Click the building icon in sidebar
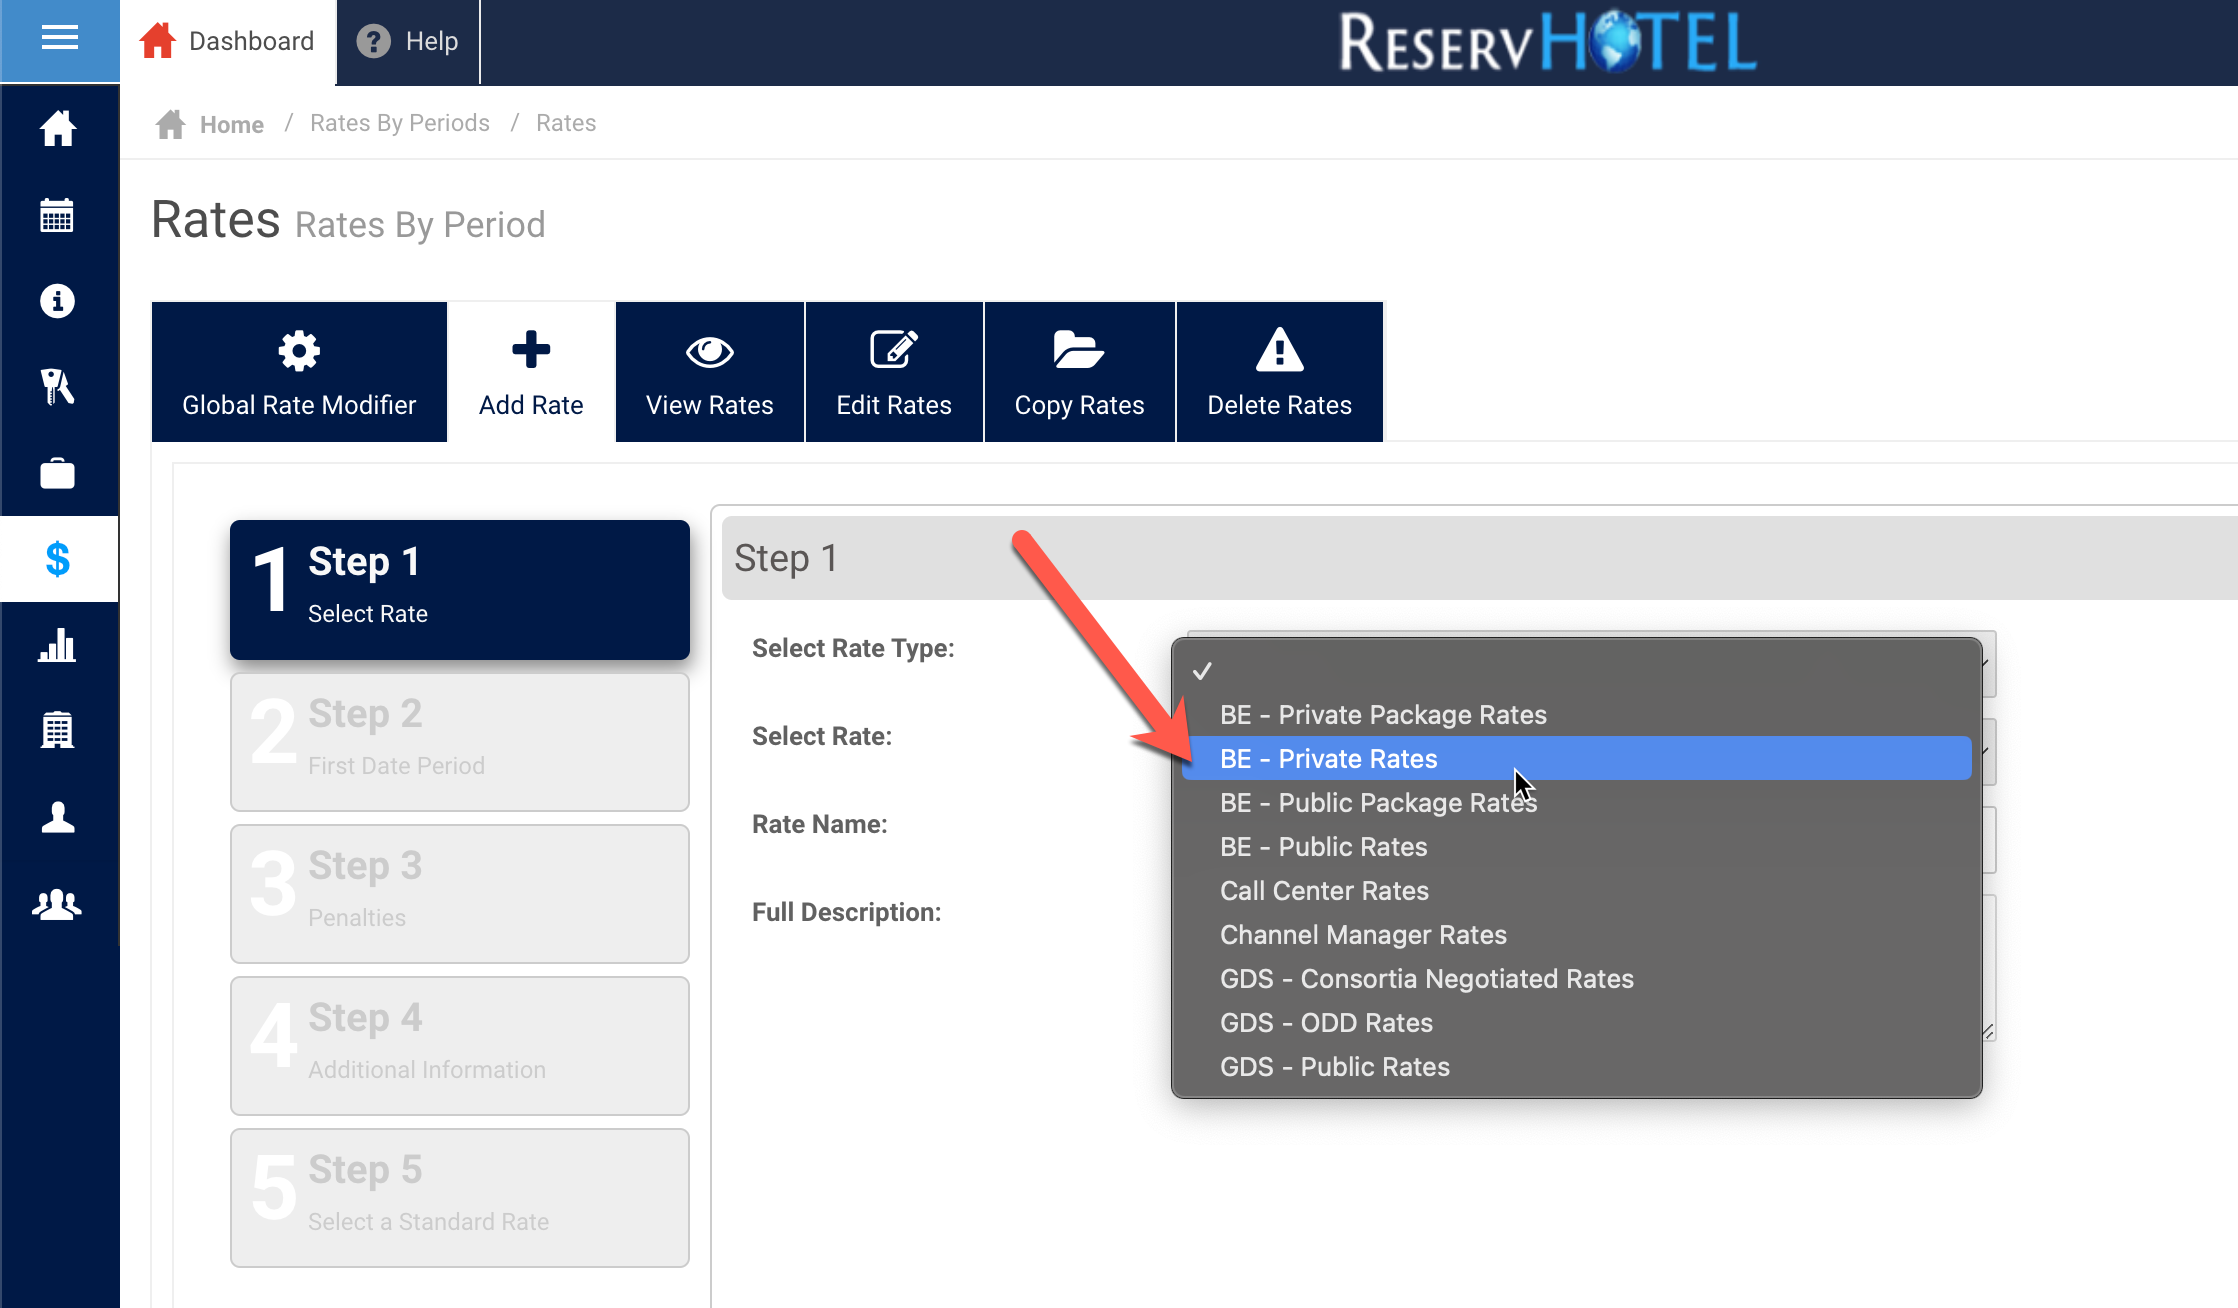 tap(57, 731)
